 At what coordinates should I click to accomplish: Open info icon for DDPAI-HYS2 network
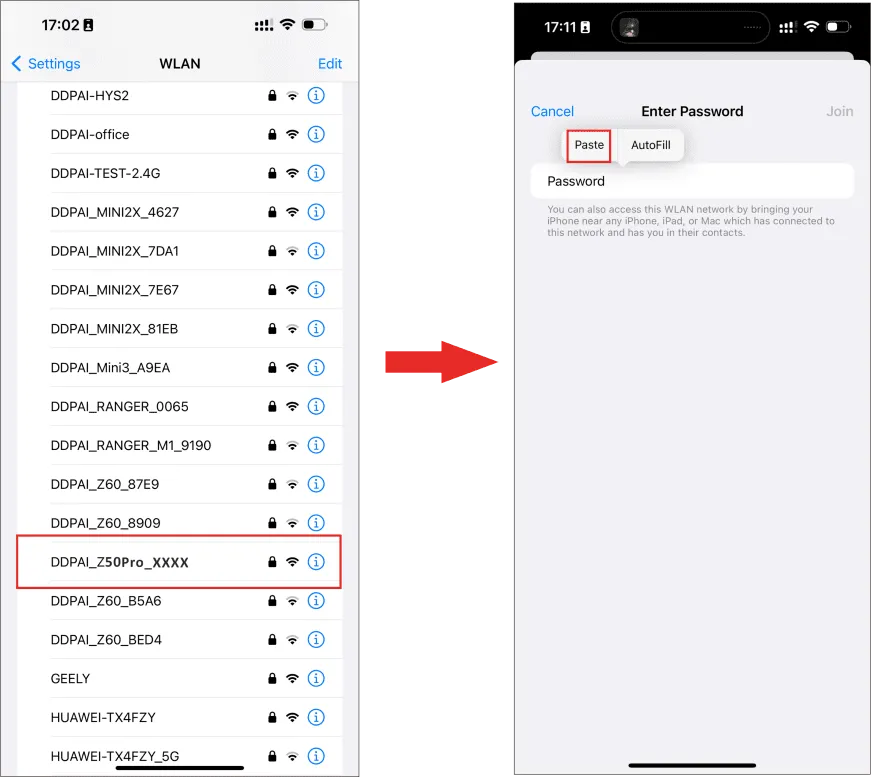316,96
